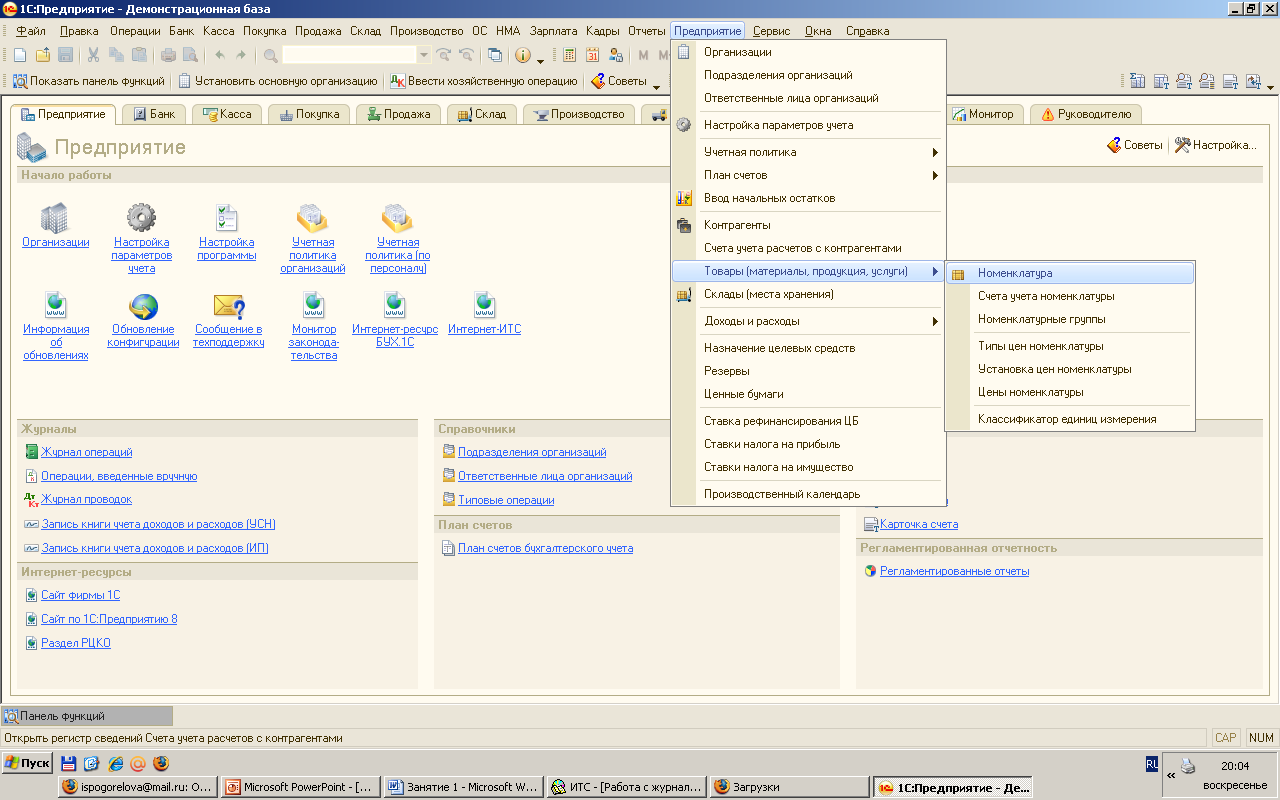The height and width of the screenshot is (800, 1280).
Task: Click the Настройка параметров учета gear icon
Action: [141, 217]
